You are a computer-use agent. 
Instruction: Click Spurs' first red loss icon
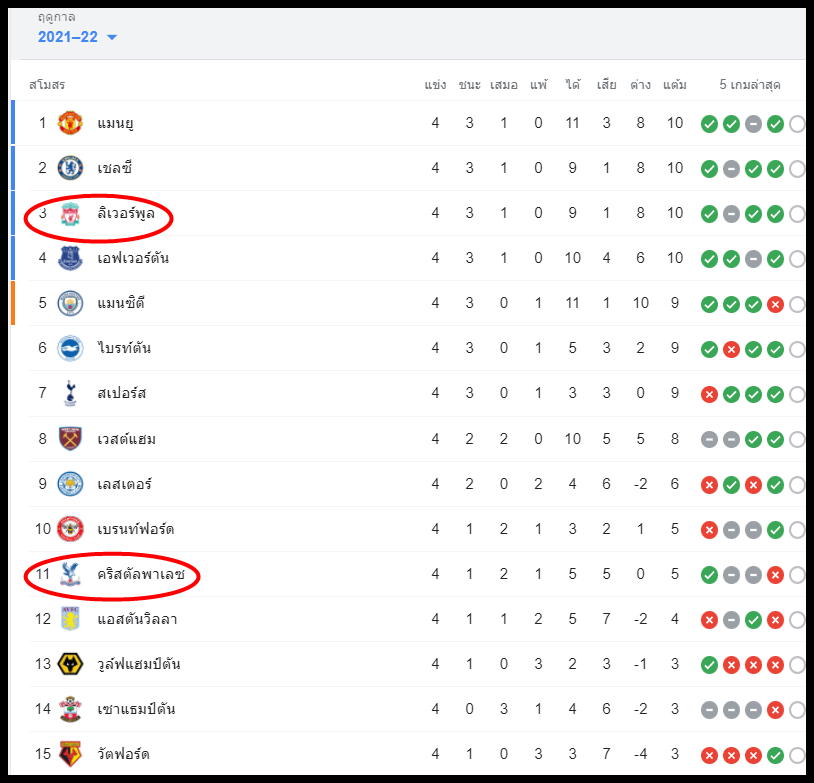click(x=709, y=395)
